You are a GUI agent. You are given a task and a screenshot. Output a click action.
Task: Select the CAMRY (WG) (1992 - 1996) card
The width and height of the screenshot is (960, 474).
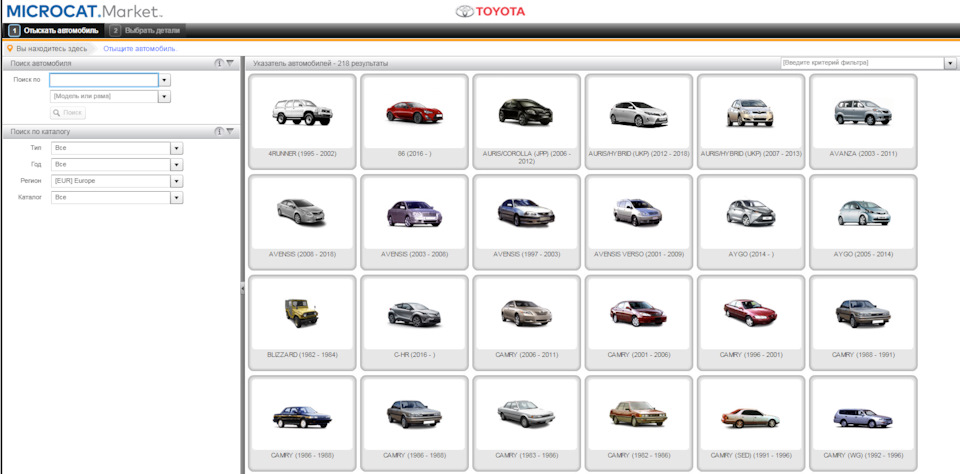tap(863, 423)
